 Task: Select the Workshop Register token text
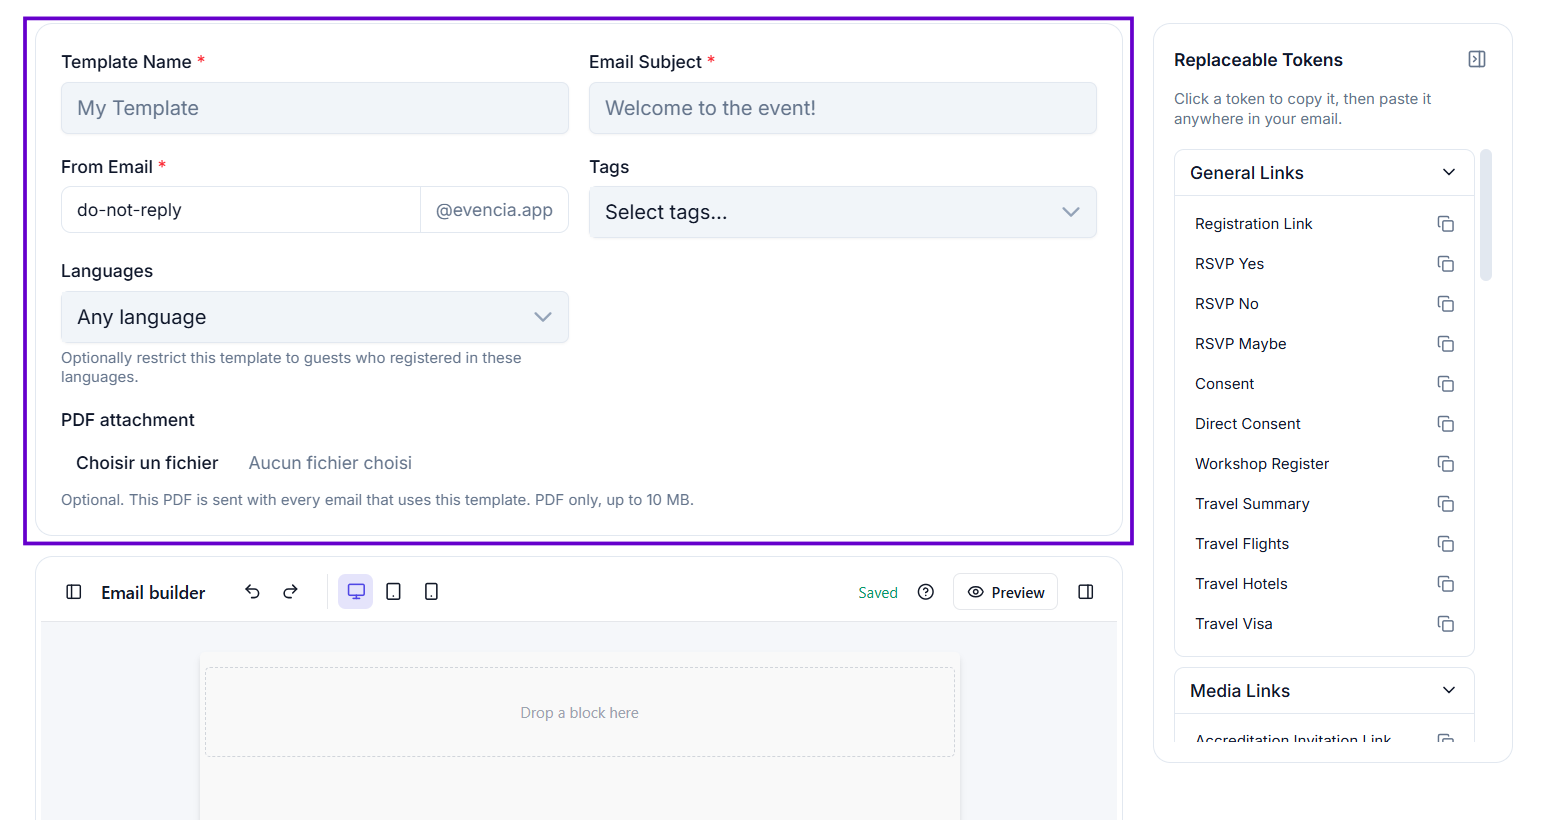click(x=1262, y=464)
